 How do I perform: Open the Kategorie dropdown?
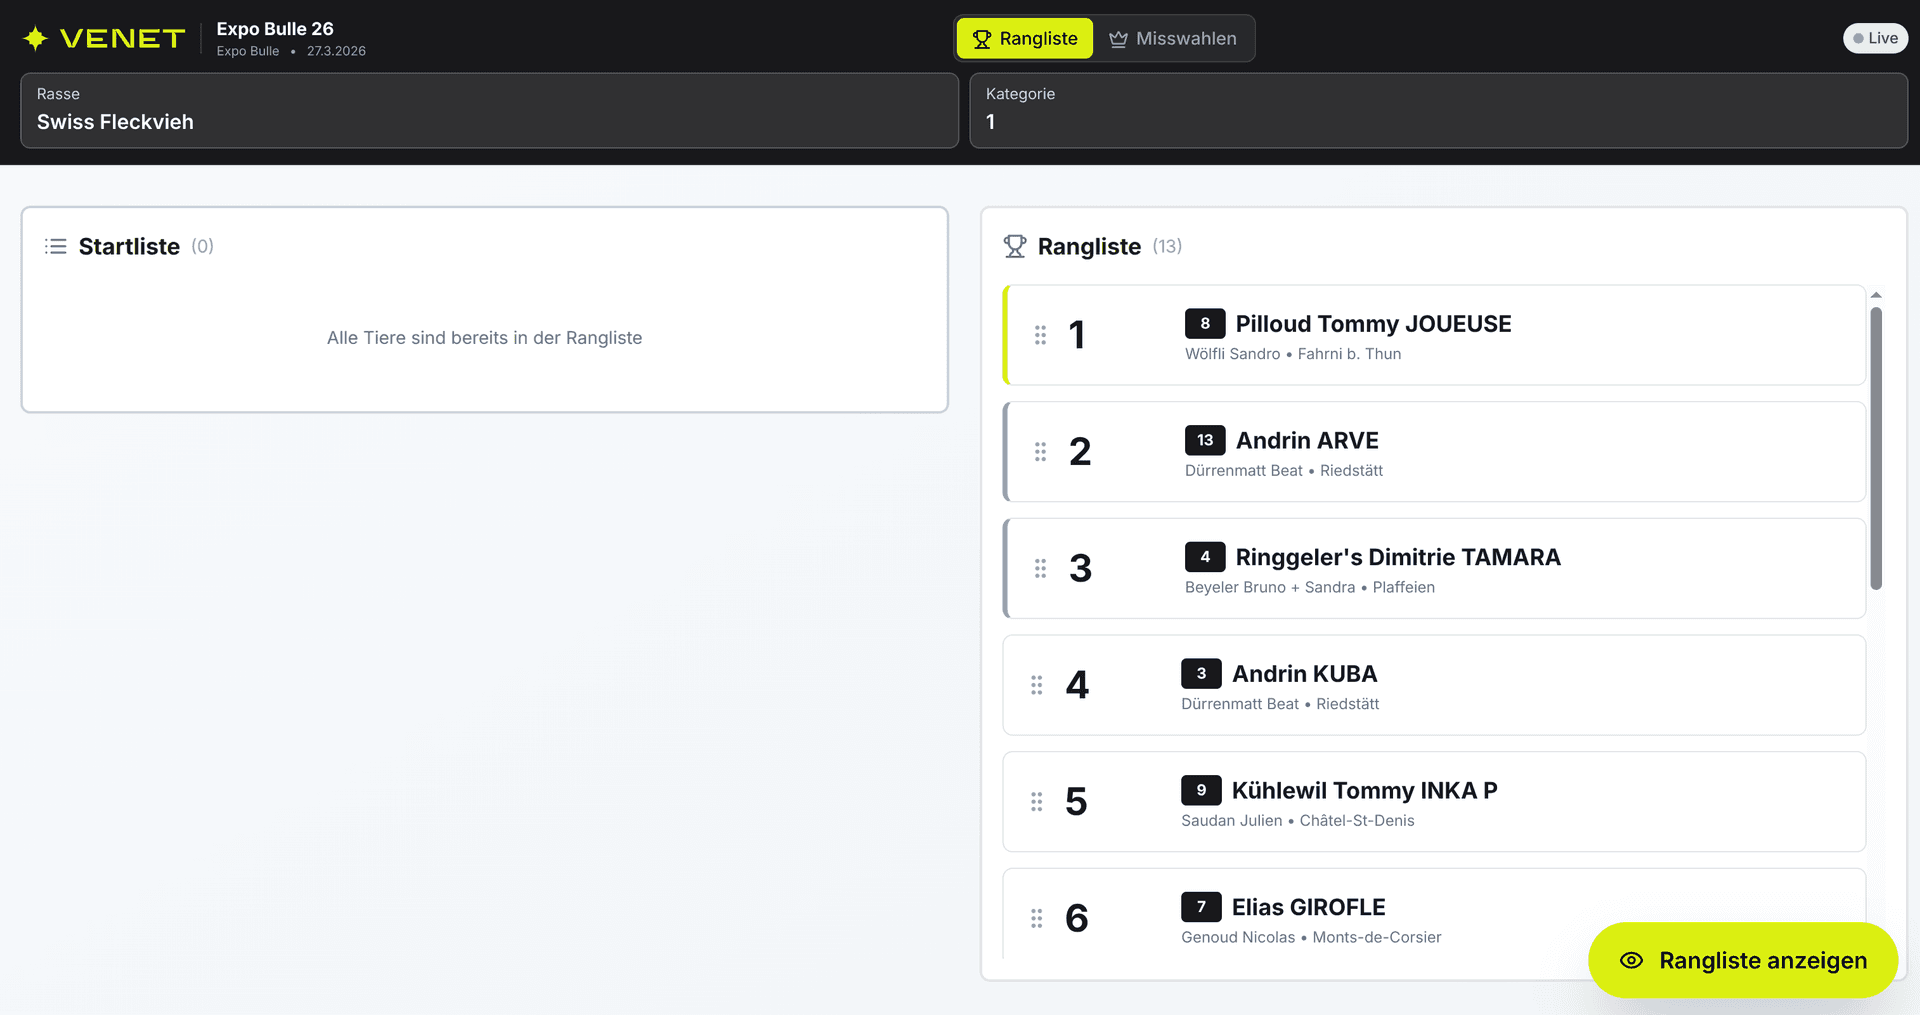pos(1438,110)
